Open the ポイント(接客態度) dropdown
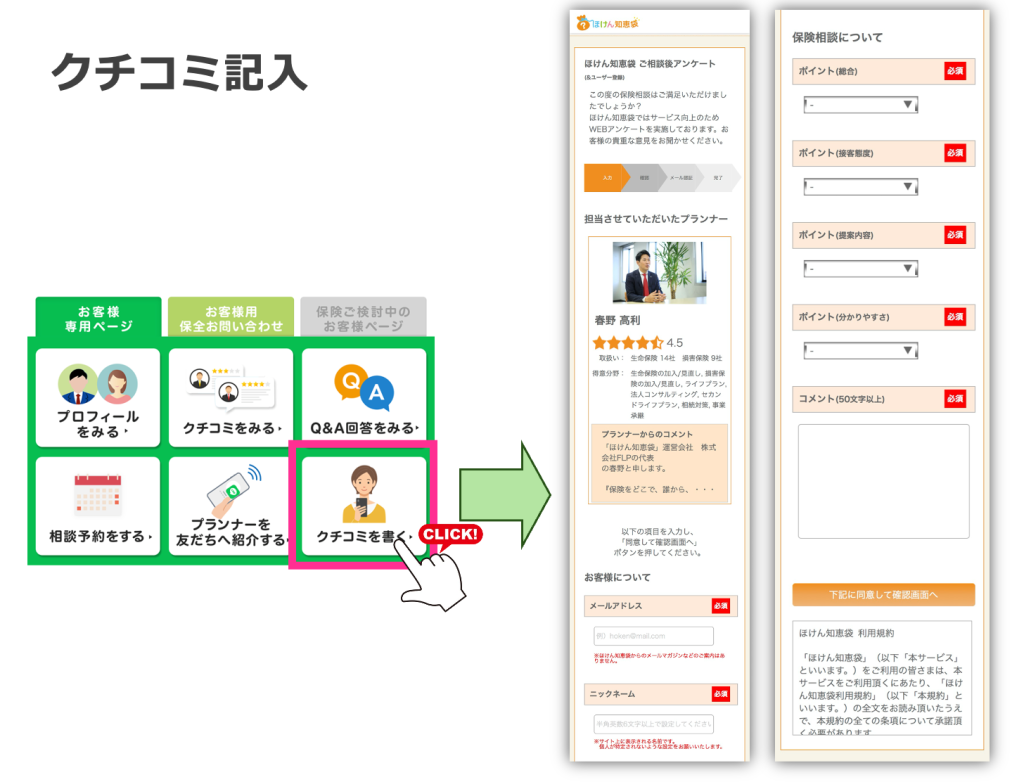Image resolution: width=1024 pixels, height=782 pixels. tap(861, 187)
